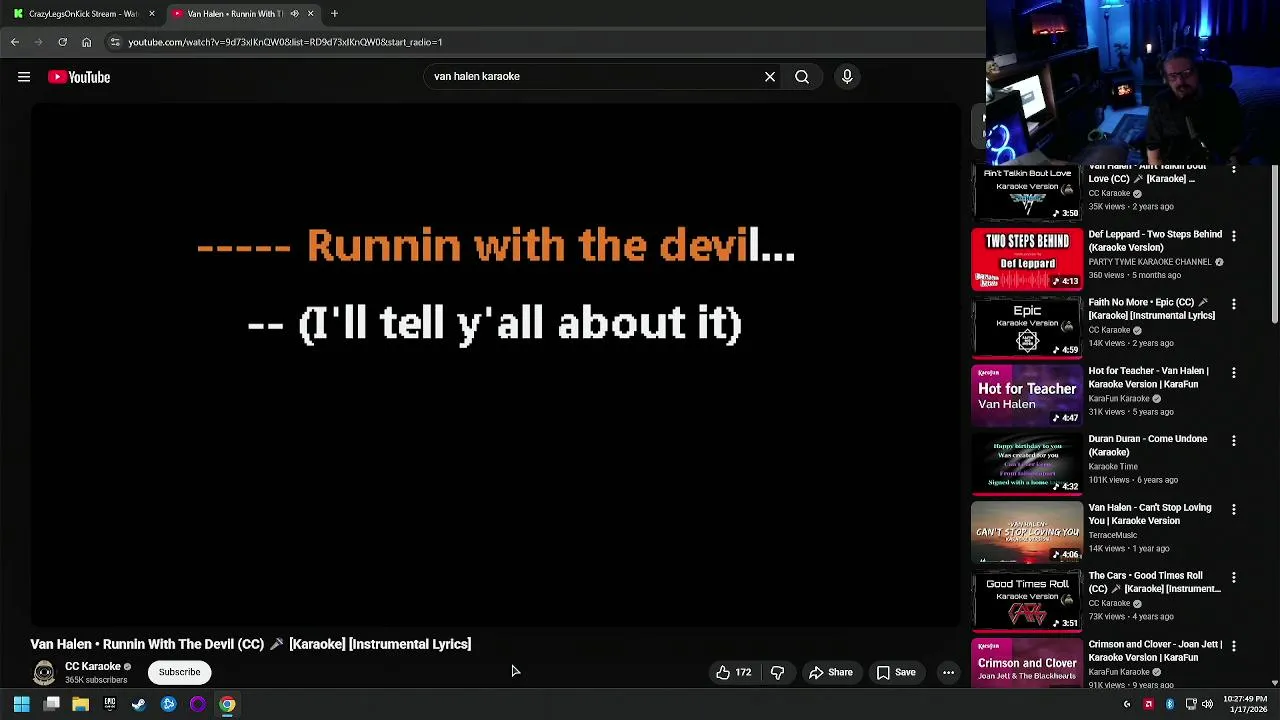Close the Van Halen YouTube tab
This screenshot has width=1280, height=720.
pos(310,14)
